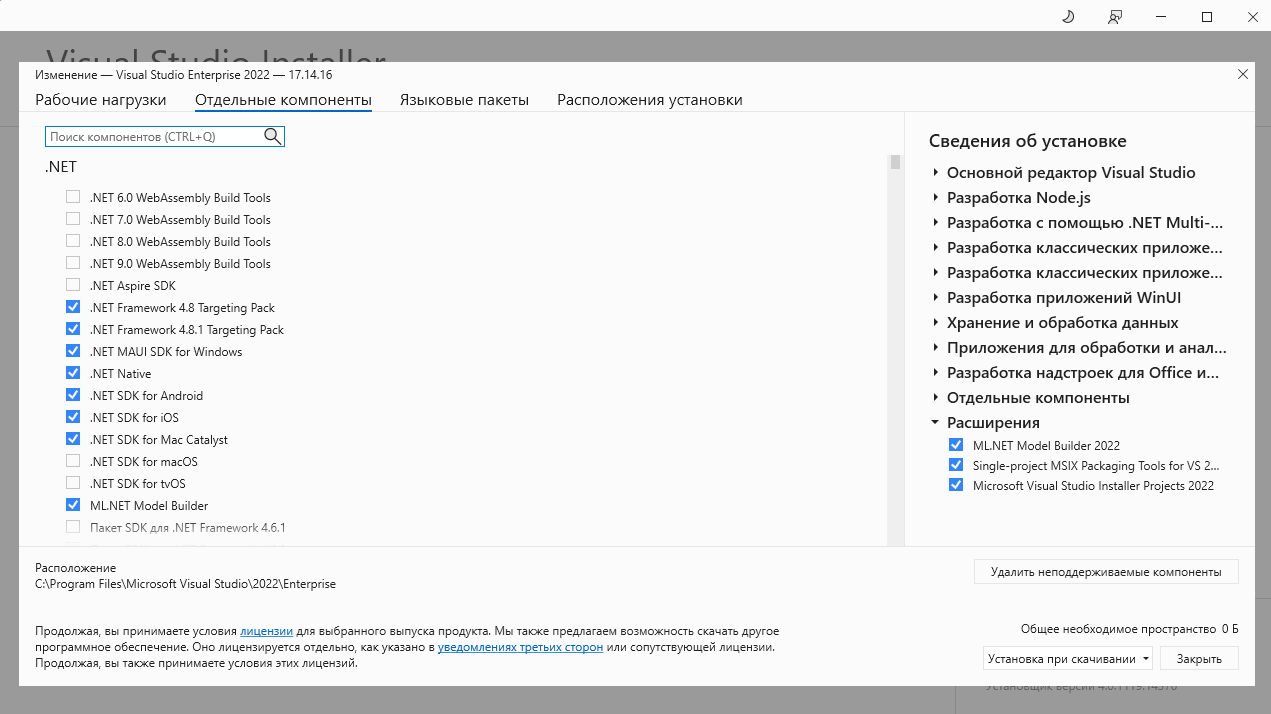The image size is (1271, 714).
Task: Toggle the night mode moon icon
Action: click(x=1068, y=17)
